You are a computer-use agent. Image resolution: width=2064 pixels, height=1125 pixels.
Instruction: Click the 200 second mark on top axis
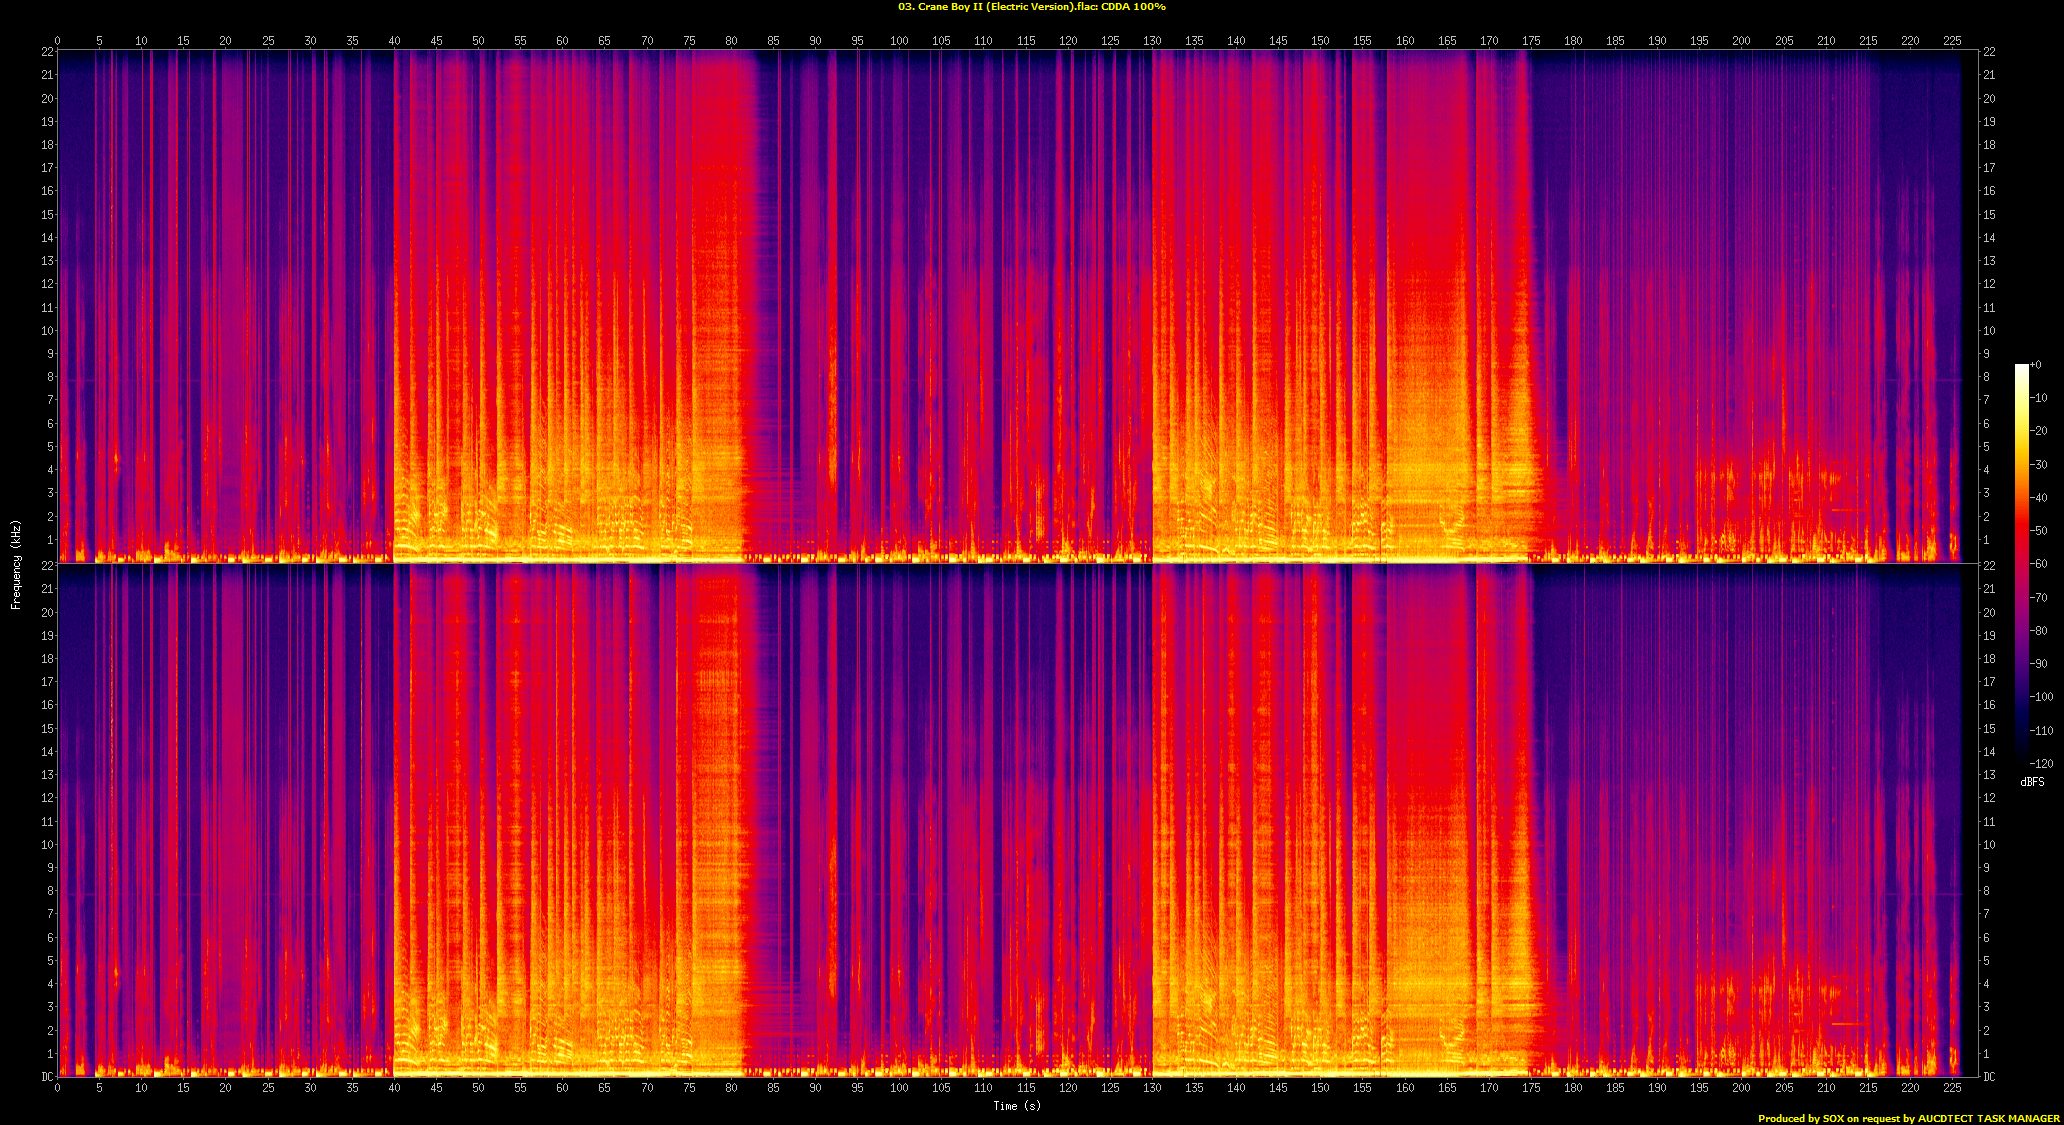pyautogui.click(x=1742, y=41)
